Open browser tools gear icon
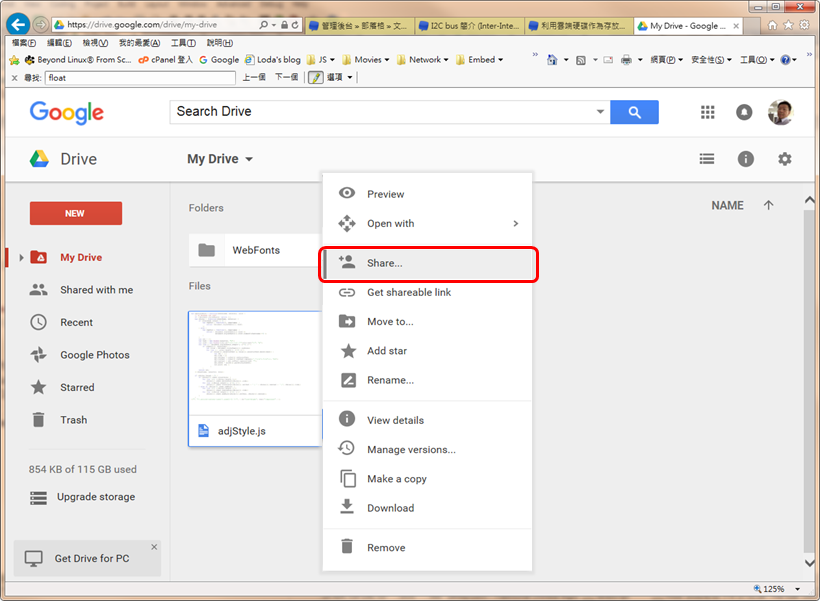 (x=804, y=25)
